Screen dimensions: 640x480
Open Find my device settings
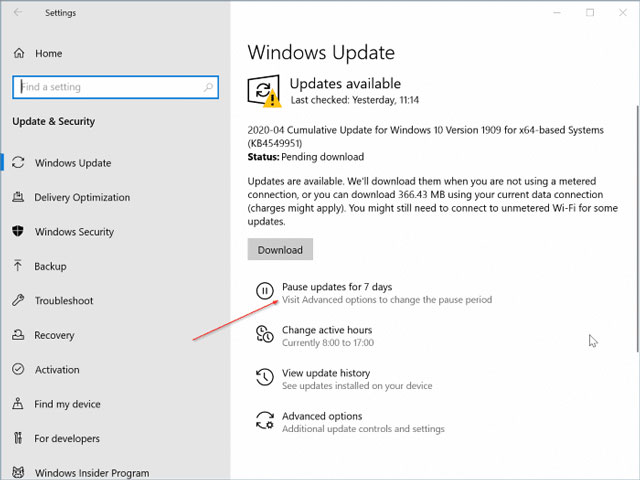tap(67, 404)
